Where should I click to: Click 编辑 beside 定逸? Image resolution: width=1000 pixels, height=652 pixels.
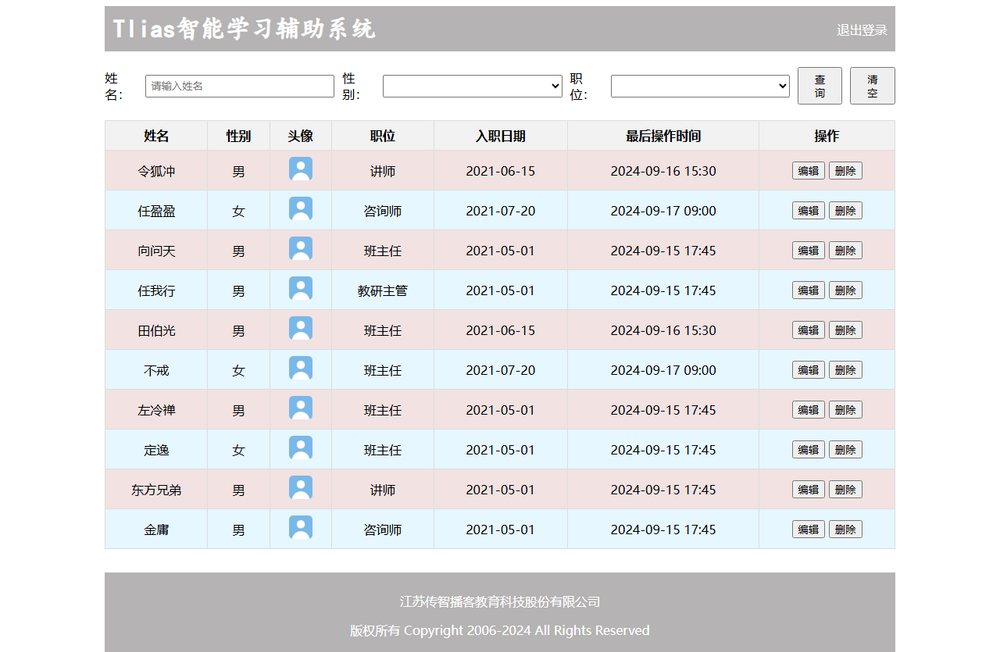coord(808,450)
